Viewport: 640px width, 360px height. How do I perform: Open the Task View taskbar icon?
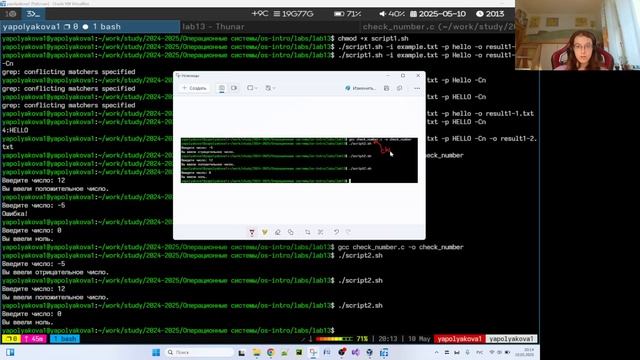tap(242, 353)
